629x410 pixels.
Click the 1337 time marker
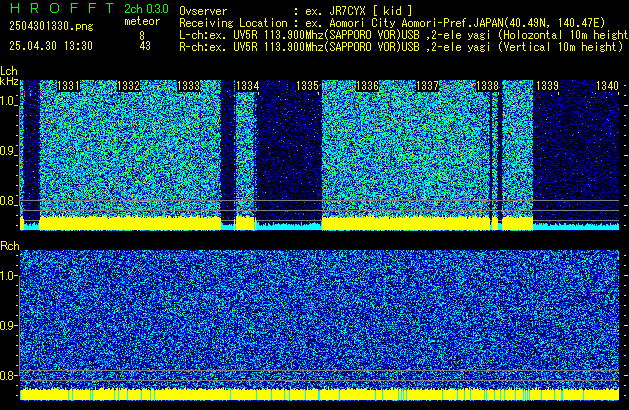coord(427,86)
